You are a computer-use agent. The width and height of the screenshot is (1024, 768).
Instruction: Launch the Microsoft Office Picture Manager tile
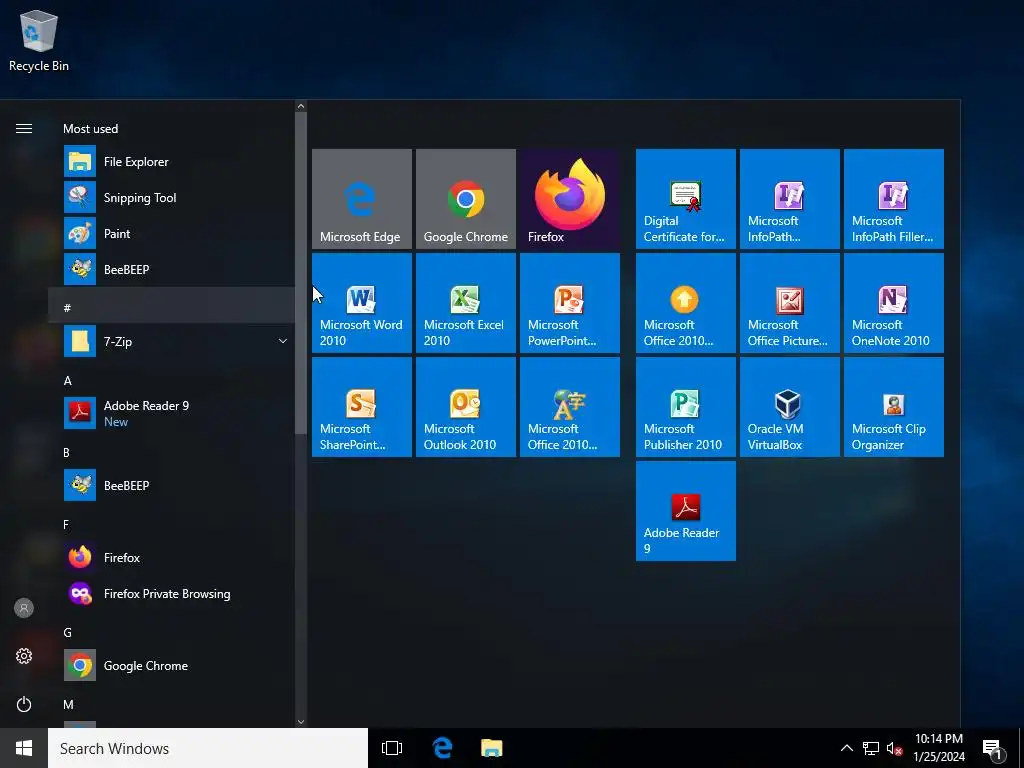[790, 302]
